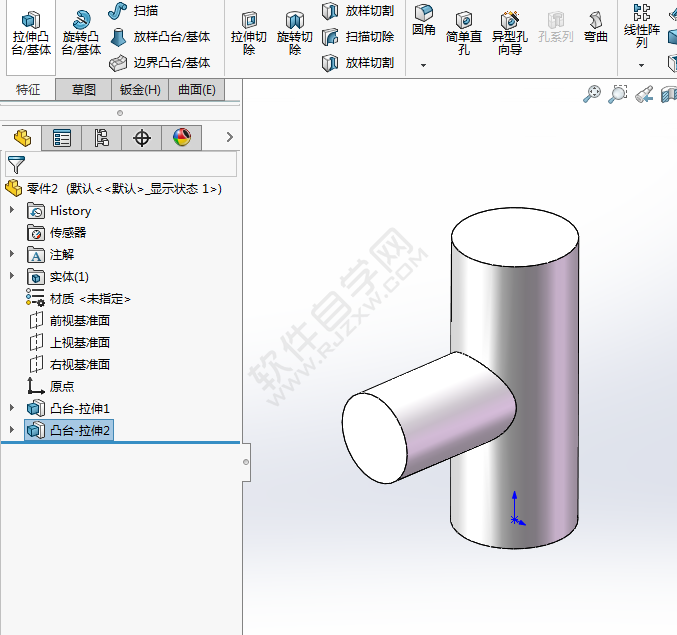Select the 原点 origin item
Image resolution: width=677 pixels, height=635 pixels.
click(x=51, y=386)
